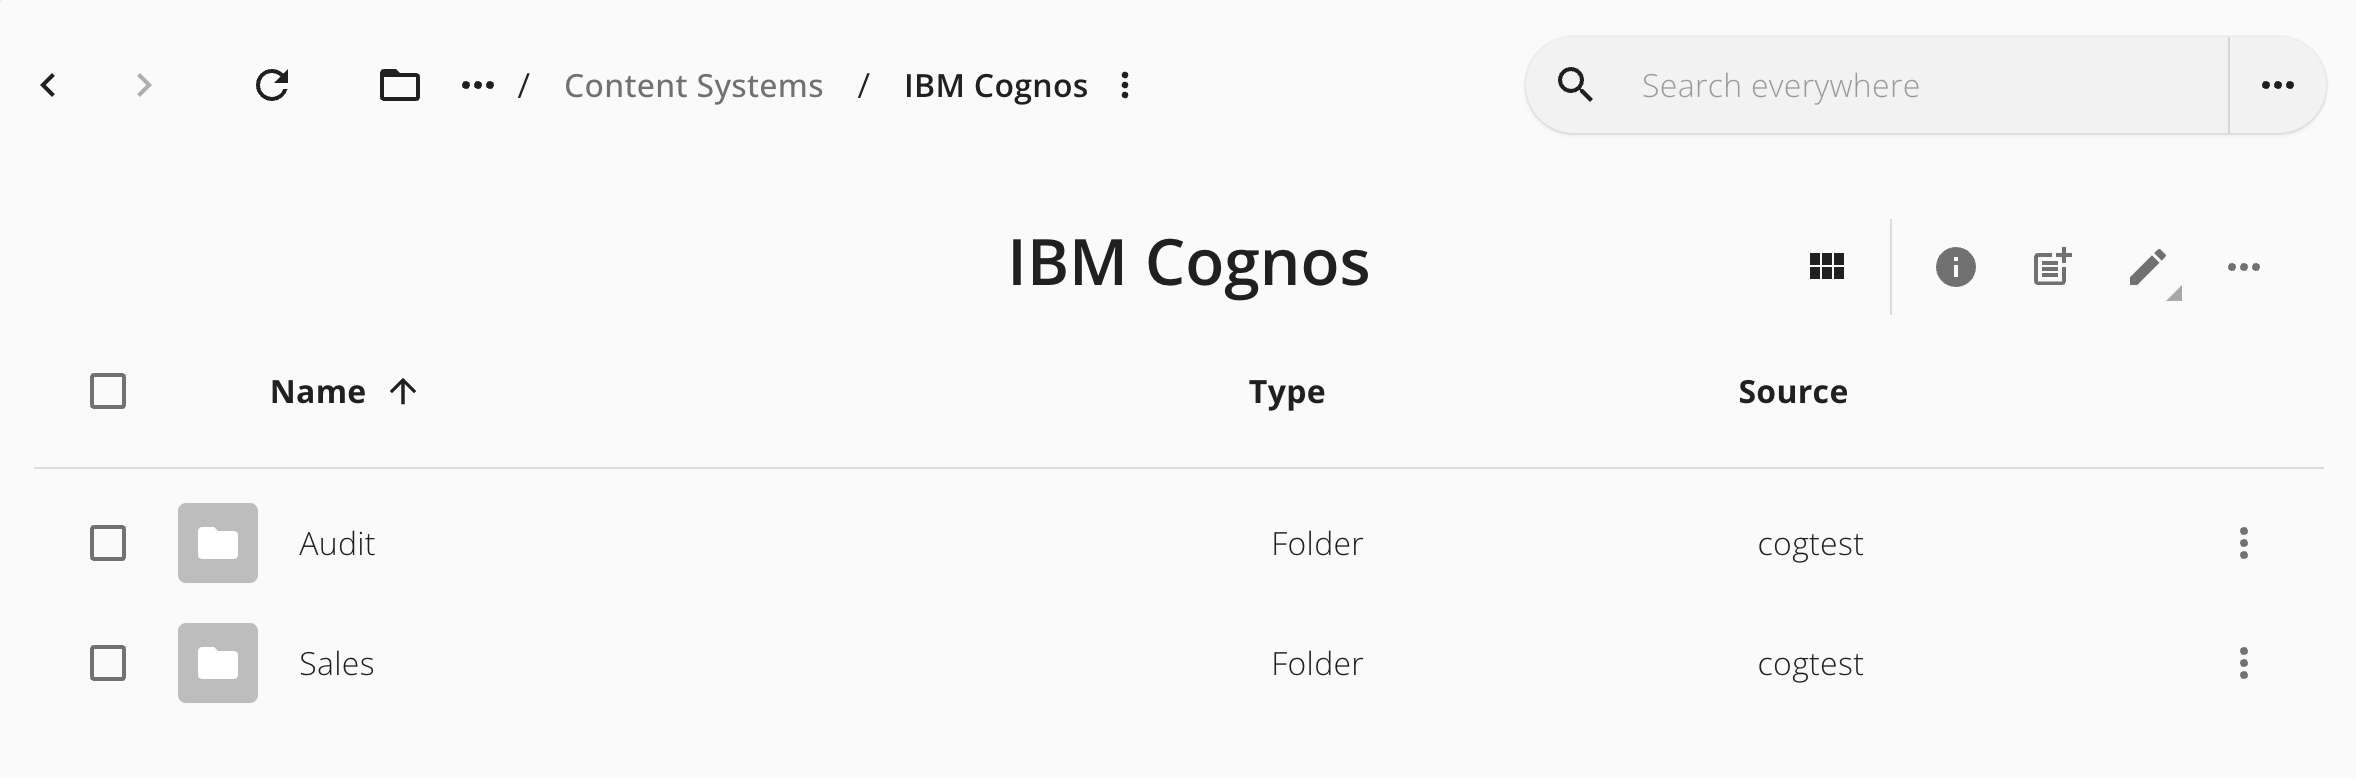Click the forward navigation arrow

click(144, 86)
